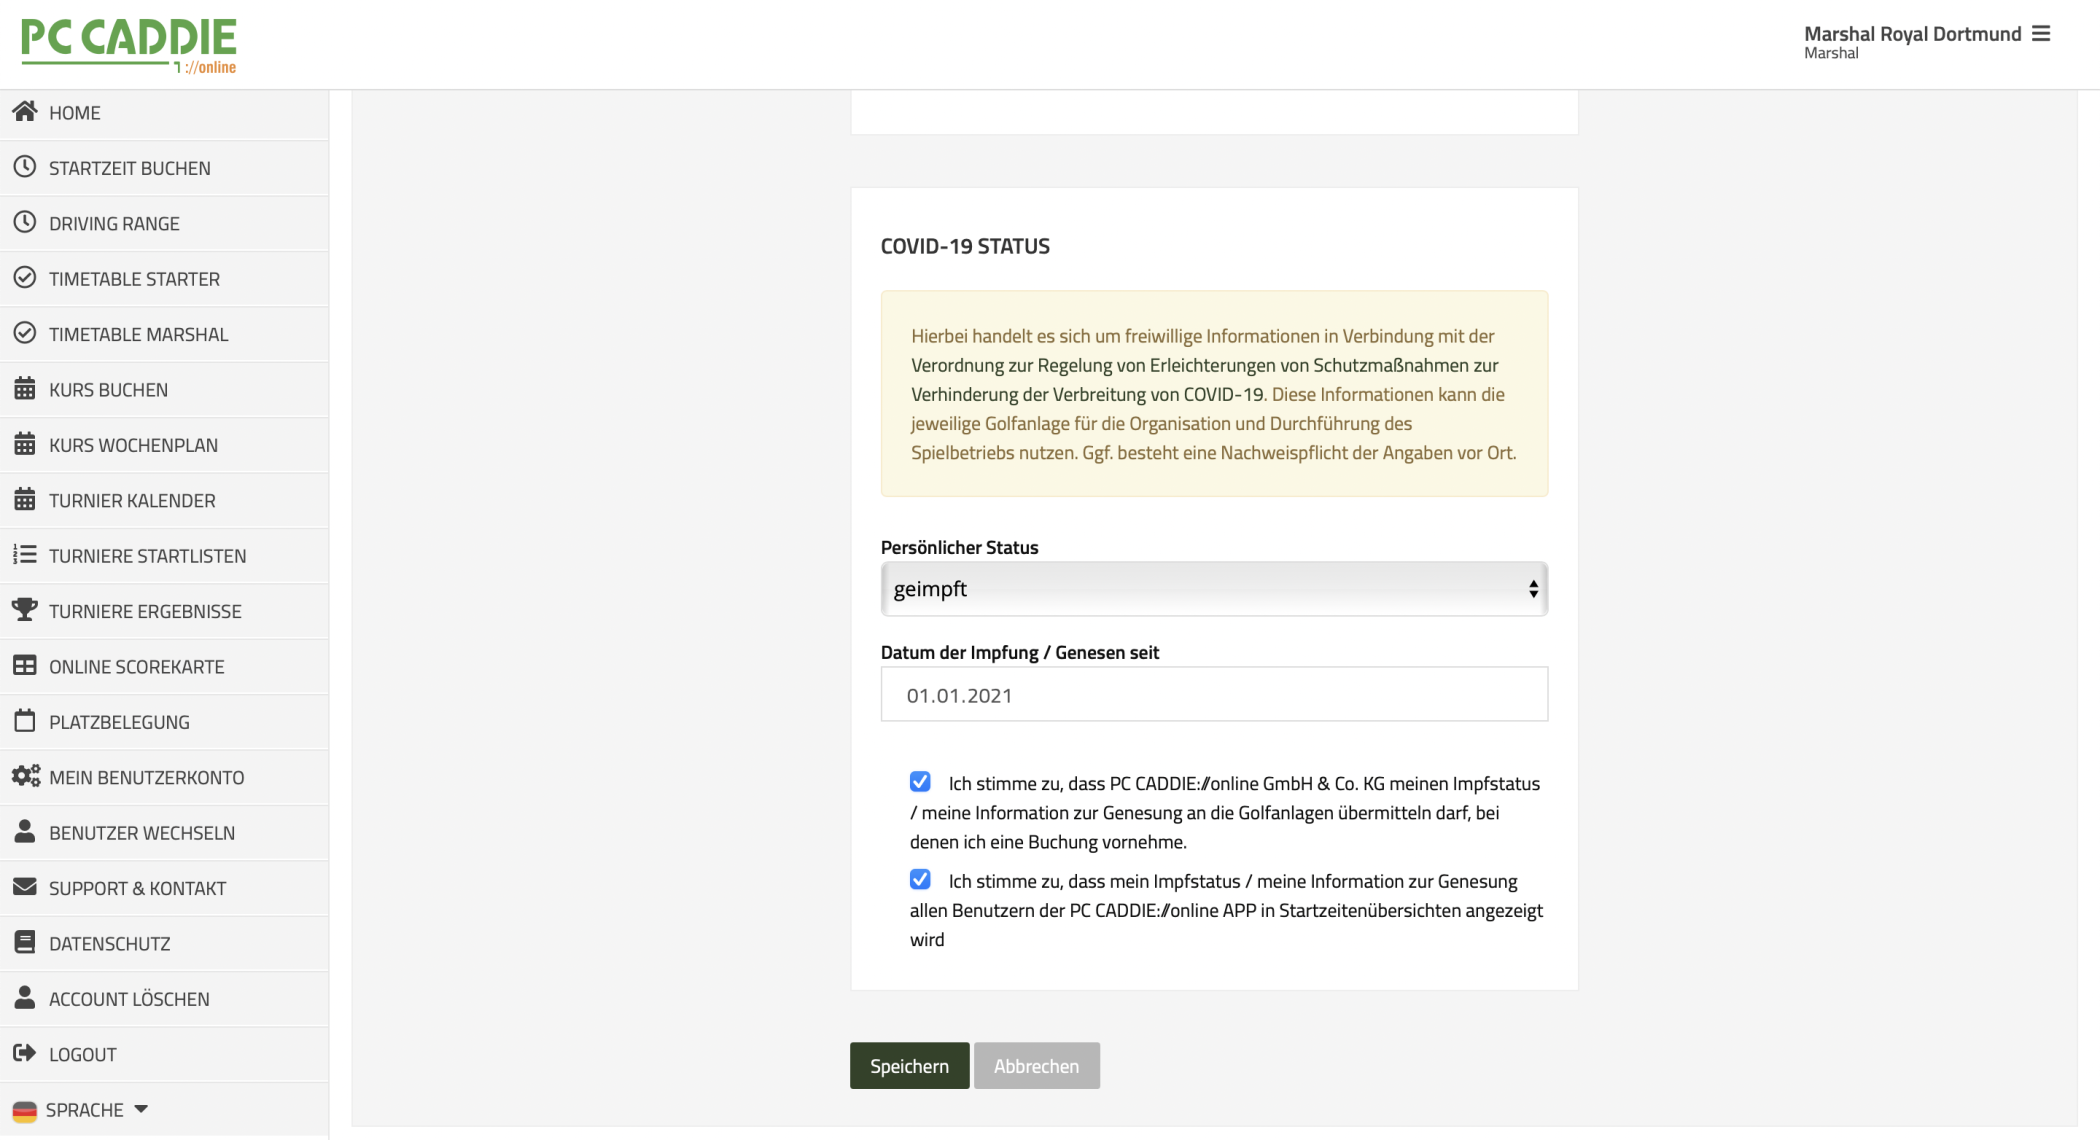Viewport: 2100px width, 1140px height.
Task: Click the clock icon beside Startzeit Buchen
Action: pos(25,167)
